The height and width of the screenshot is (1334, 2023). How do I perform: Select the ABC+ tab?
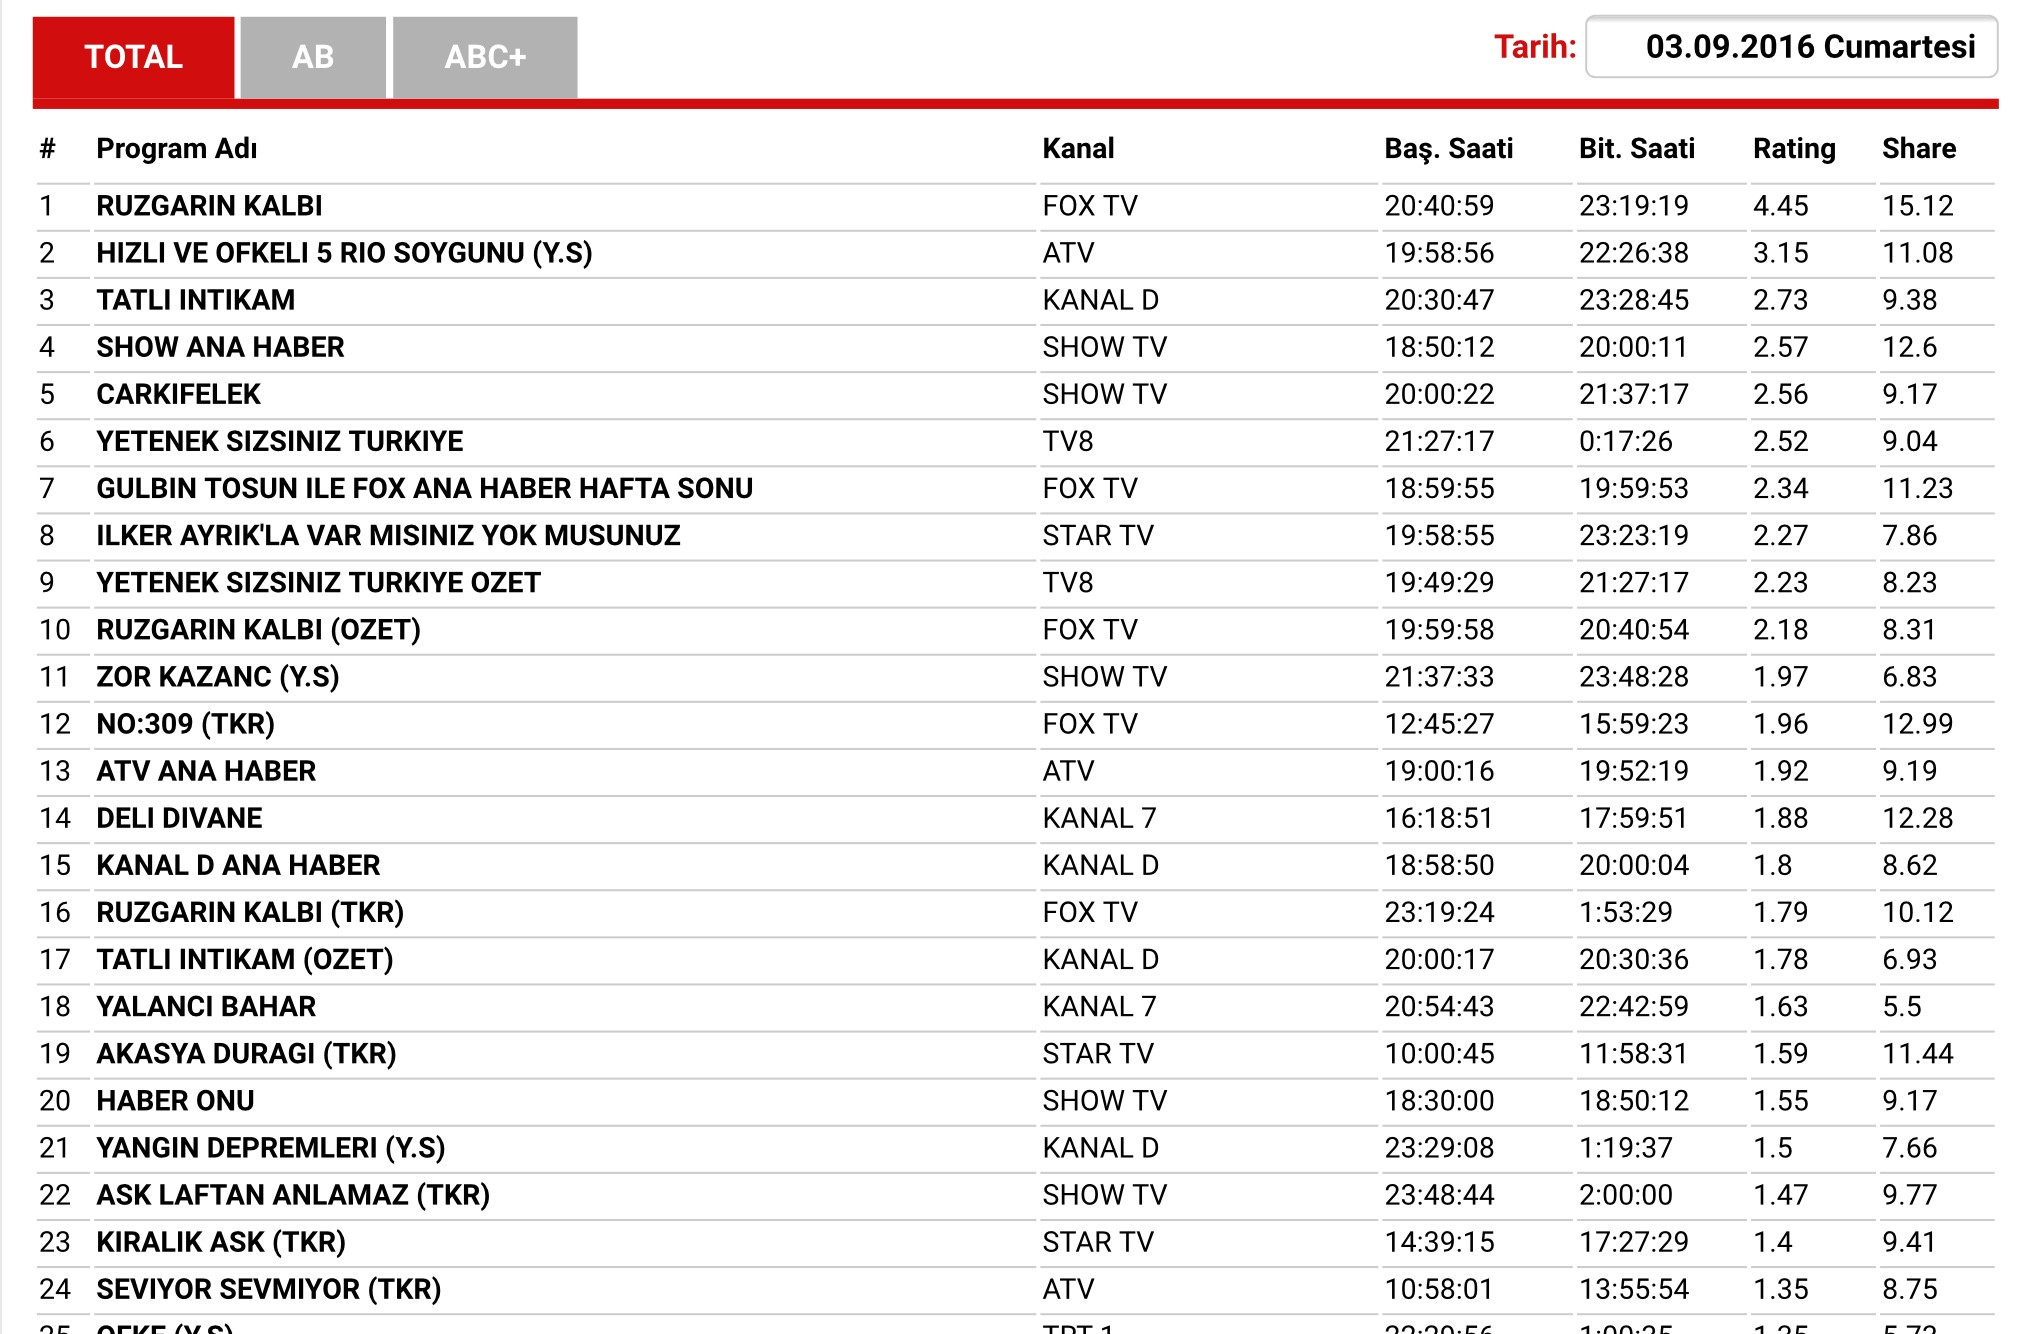click(x=485, y=57)
